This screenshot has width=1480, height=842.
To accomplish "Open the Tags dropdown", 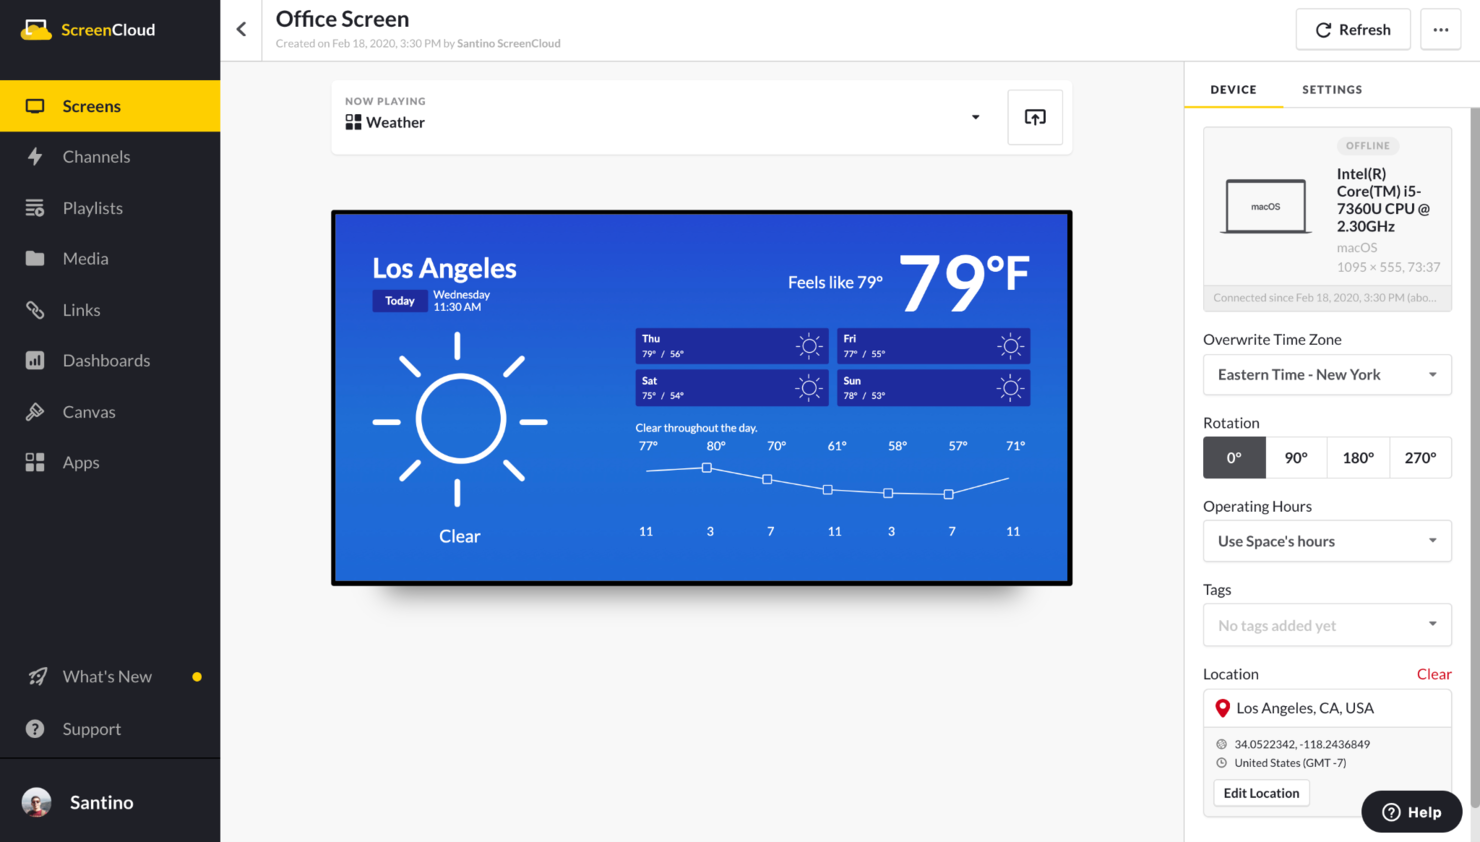I will tap(1327, 625).
